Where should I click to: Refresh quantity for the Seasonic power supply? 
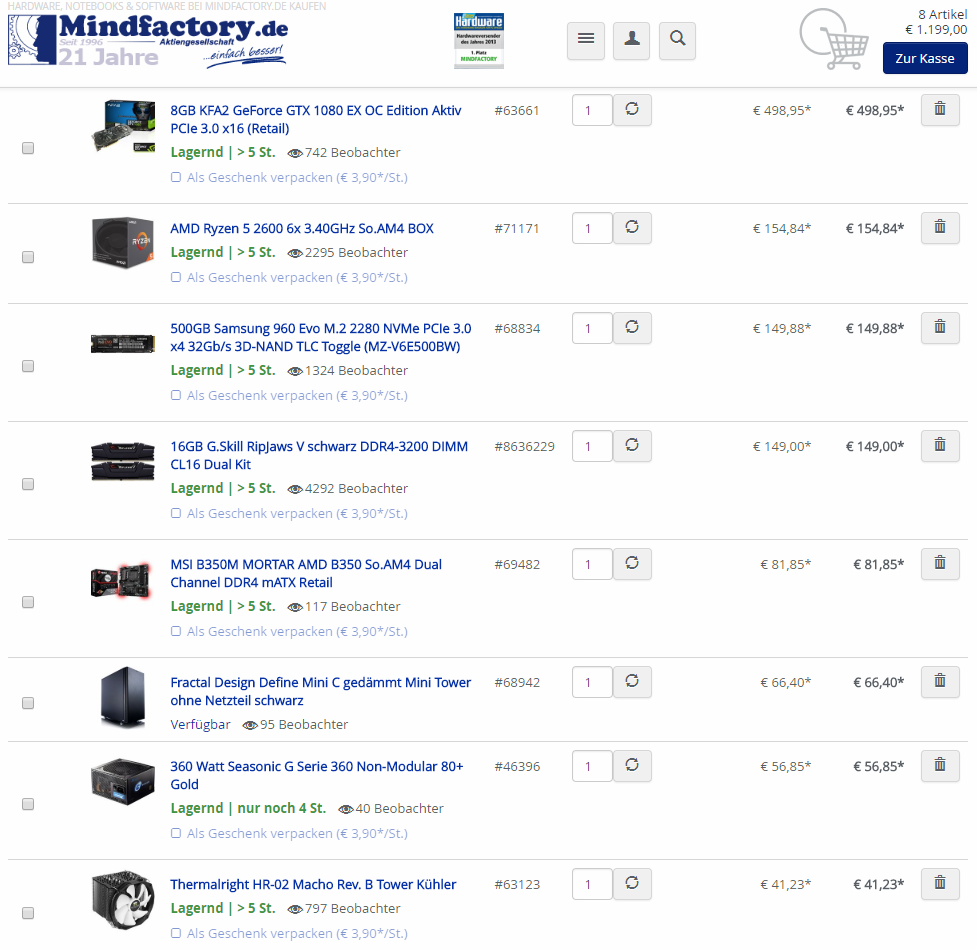pos(632,766)
